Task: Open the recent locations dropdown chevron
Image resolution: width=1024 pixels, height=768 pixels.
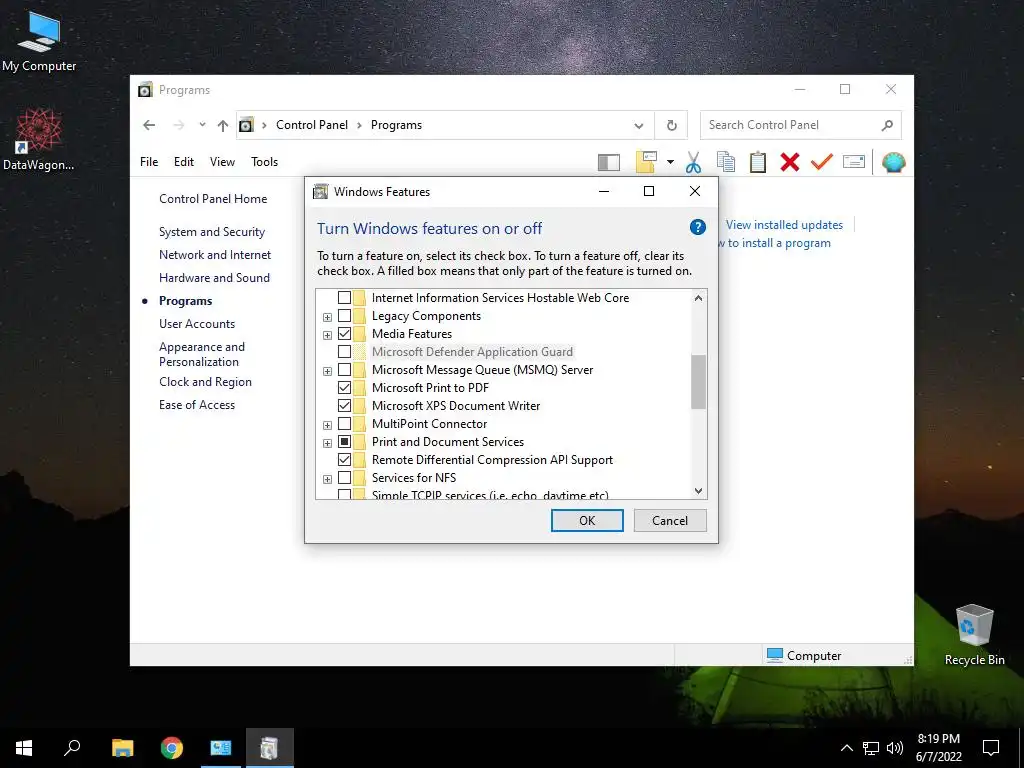Action: click(202, 125)
